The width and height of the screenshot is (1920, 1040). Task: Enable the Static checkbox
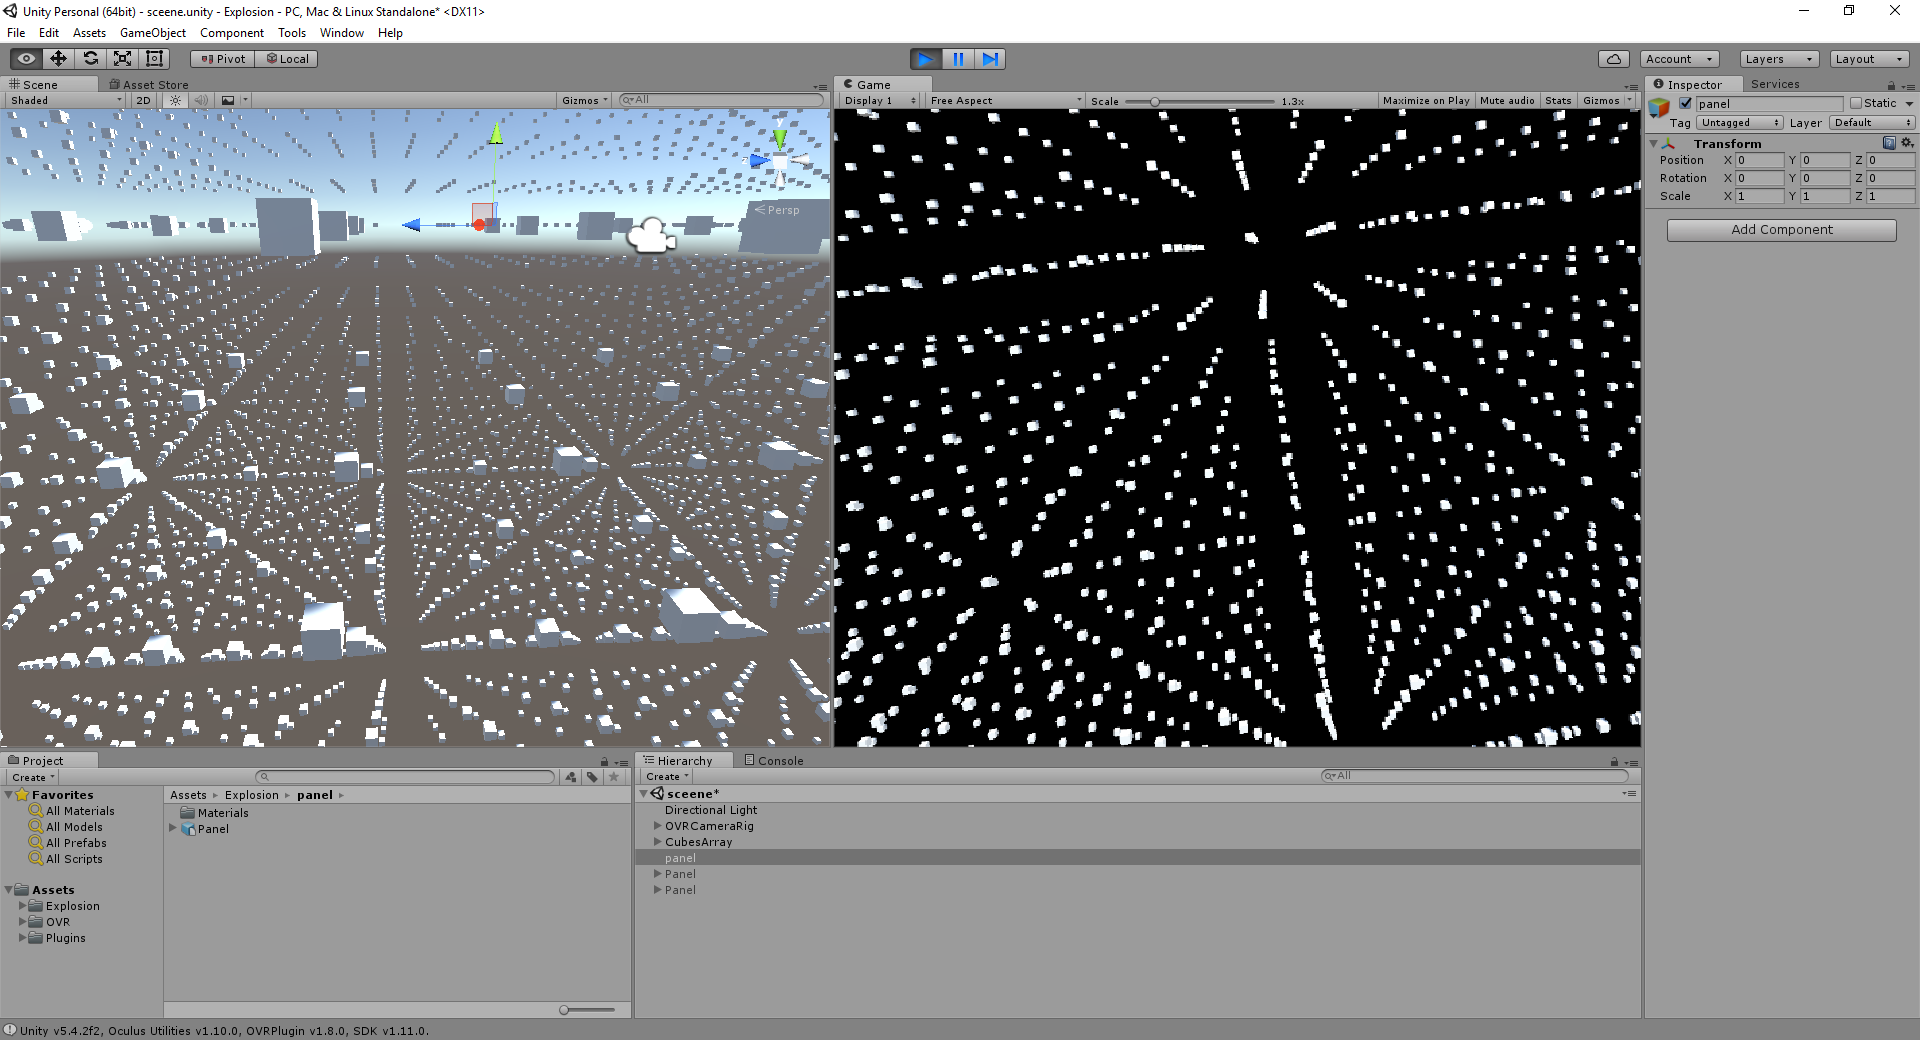pyautogui.click(x=1856, y=103)
